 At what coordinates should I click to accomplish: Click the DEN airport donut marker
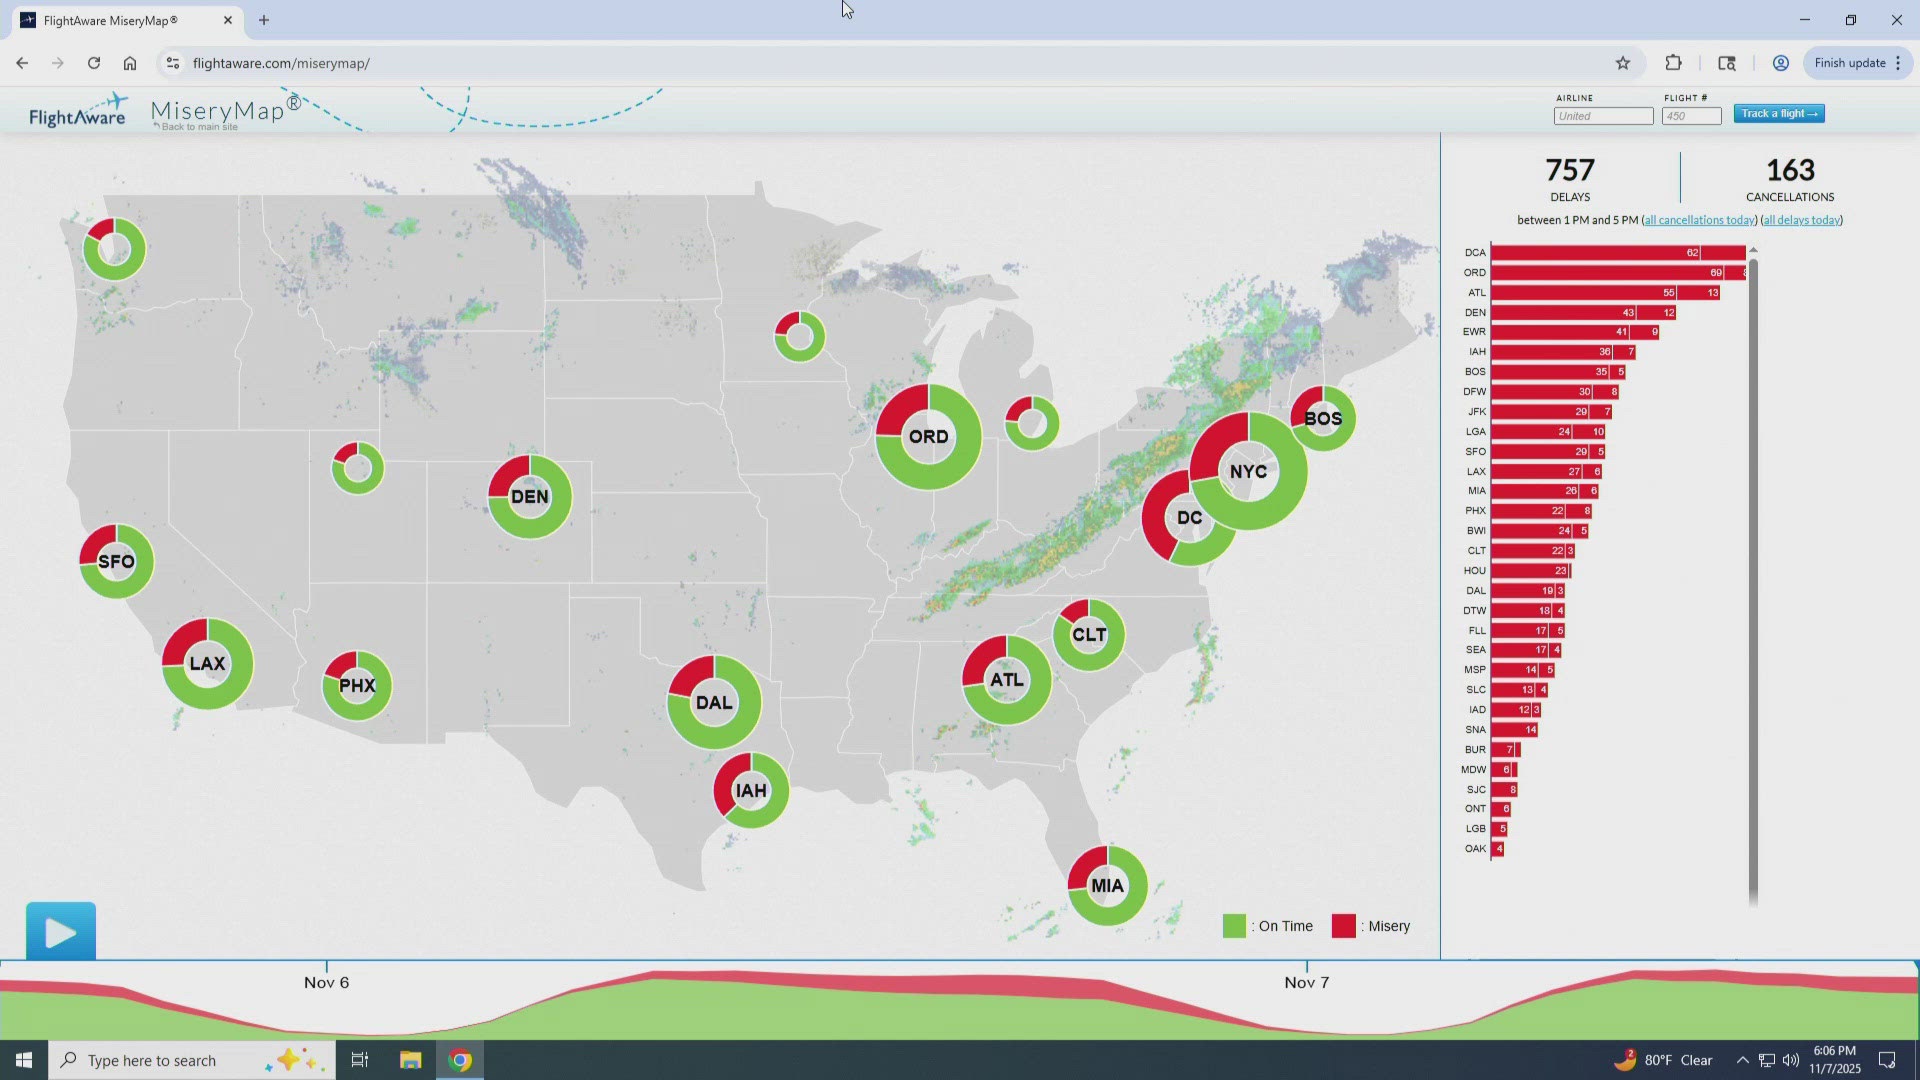tap(529, 497)
